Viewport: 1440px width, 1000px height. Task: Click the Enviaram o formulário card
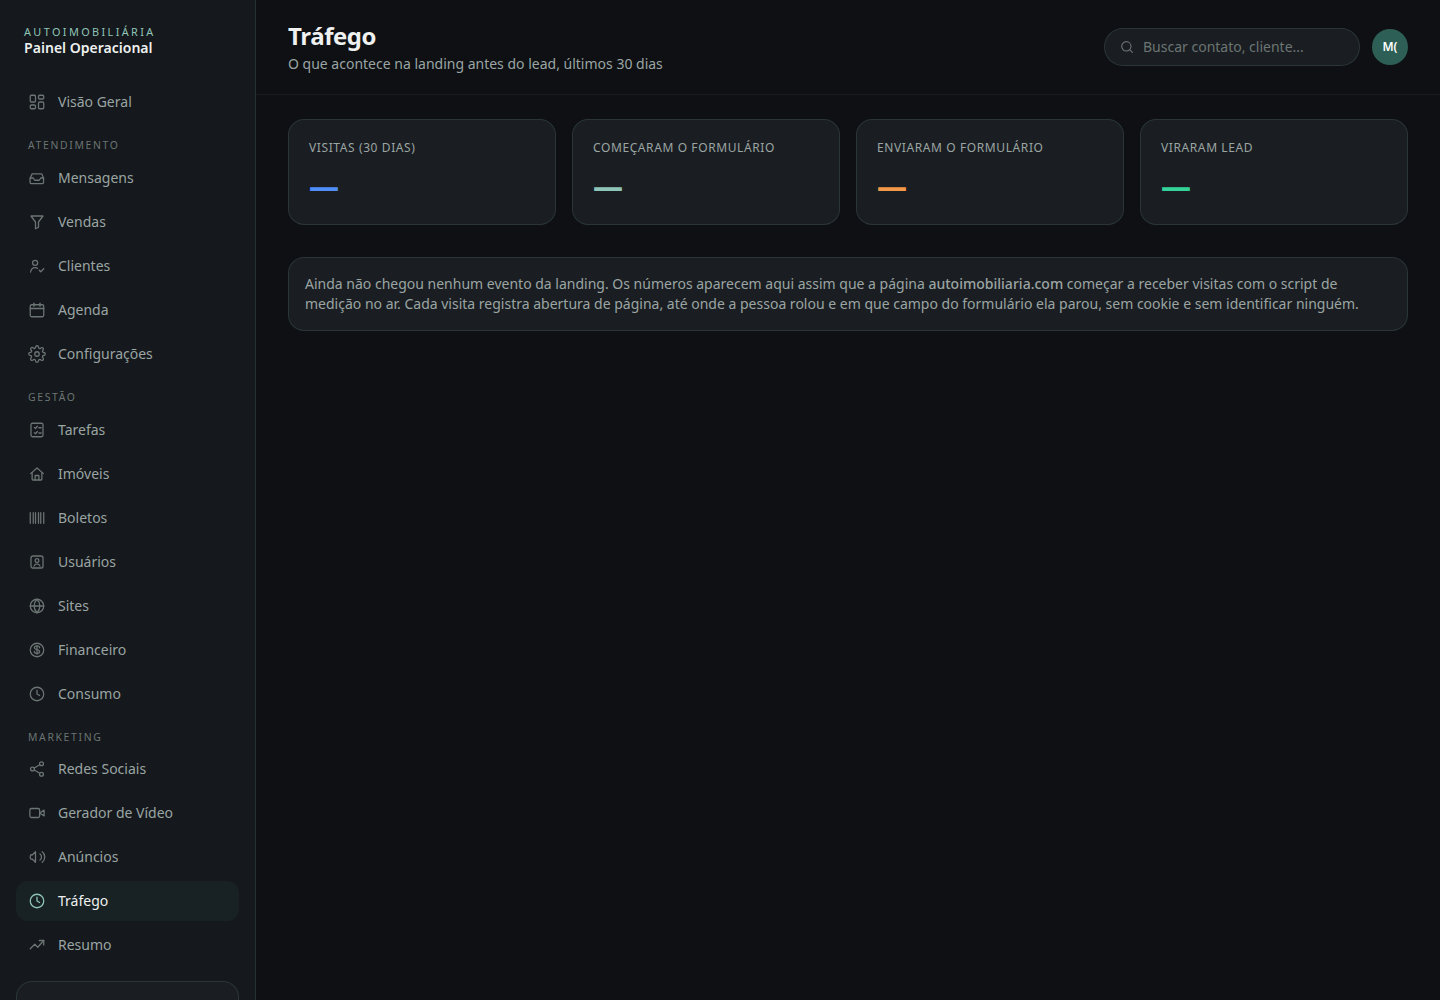tap(990, 172)
